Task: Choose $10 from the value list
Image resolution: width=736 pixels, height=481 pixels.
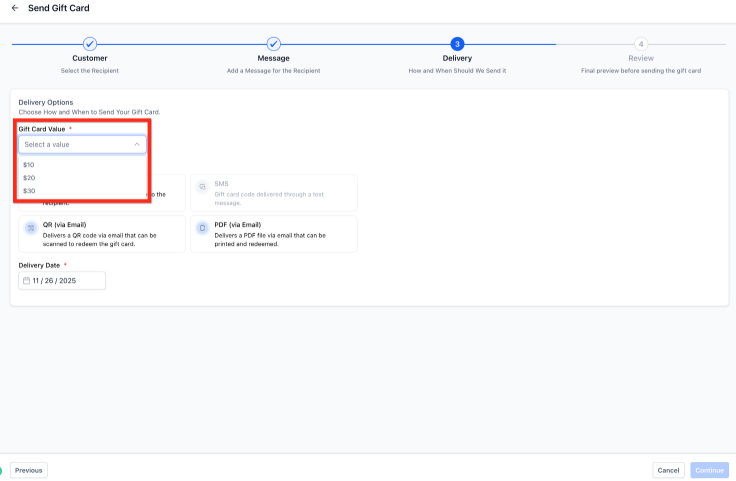Action: pyautogui.click(x=29, y=164)
